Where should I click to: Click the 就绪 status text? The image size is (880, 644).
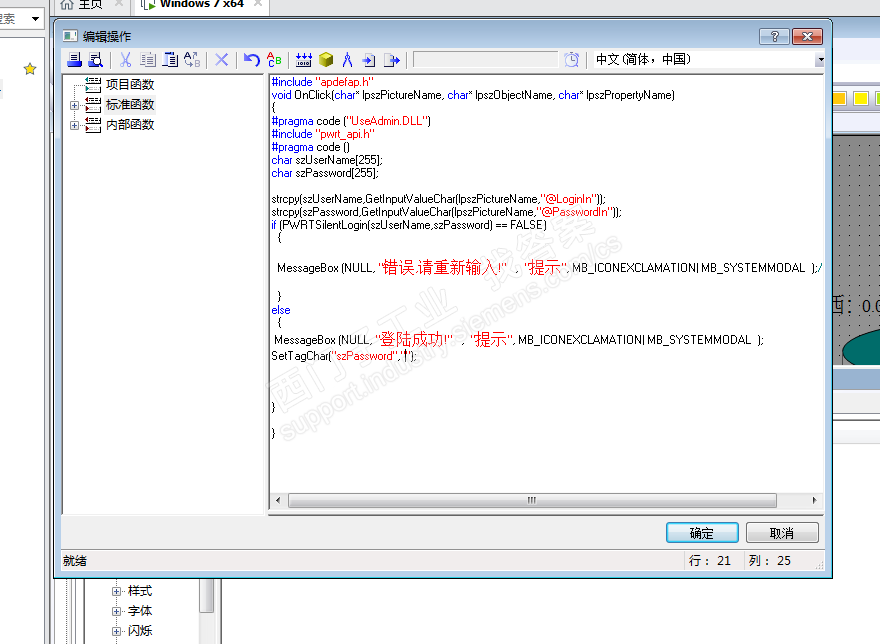(x=75, y=561)
